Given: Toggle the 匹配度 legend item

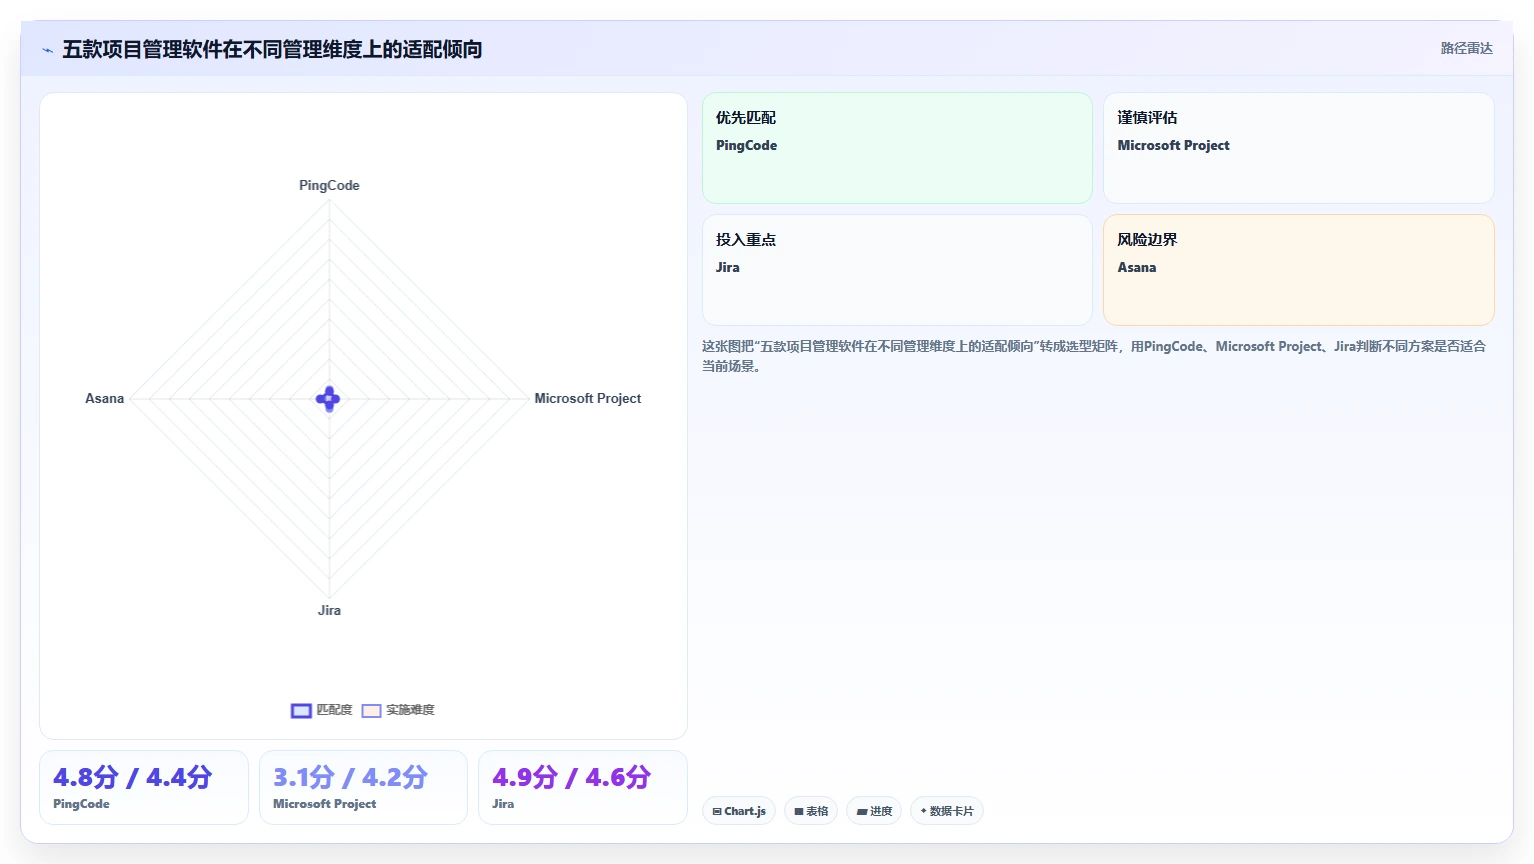Looking at the screenshot, I should (x=322, y=710).
